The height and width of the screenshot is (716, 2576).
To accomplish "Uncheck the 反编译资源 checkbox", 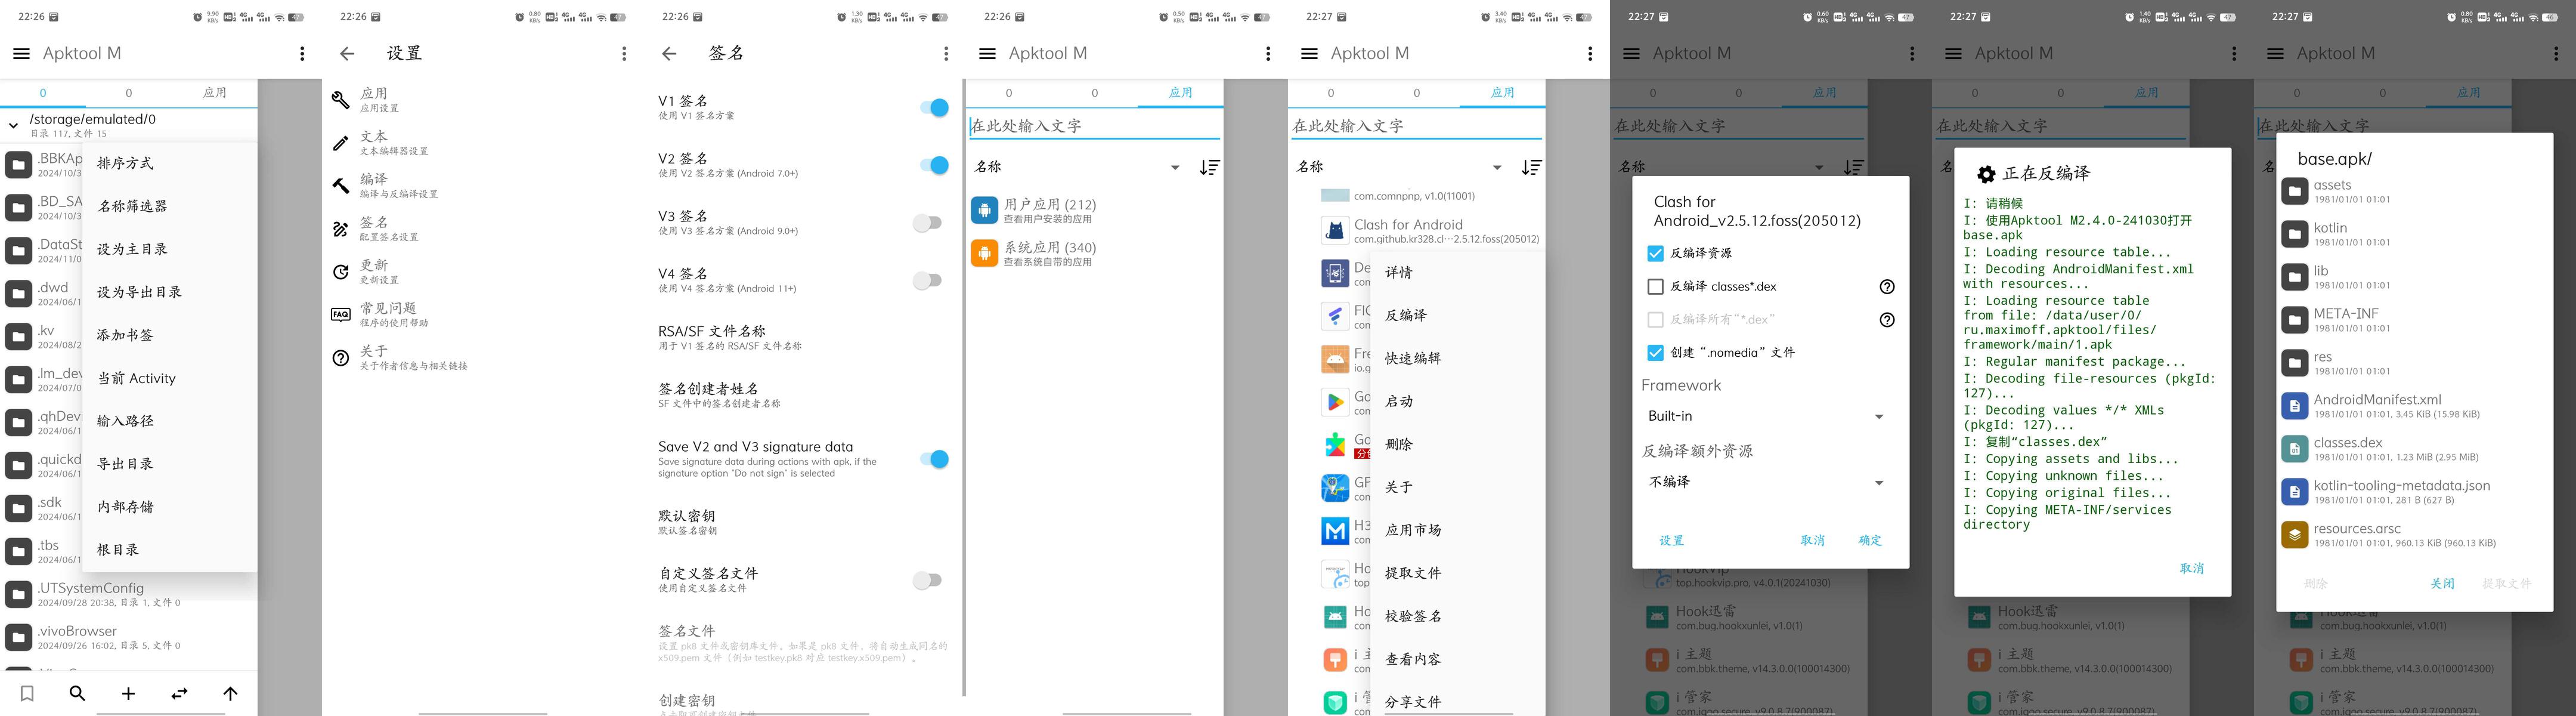I will (1655, 254).
